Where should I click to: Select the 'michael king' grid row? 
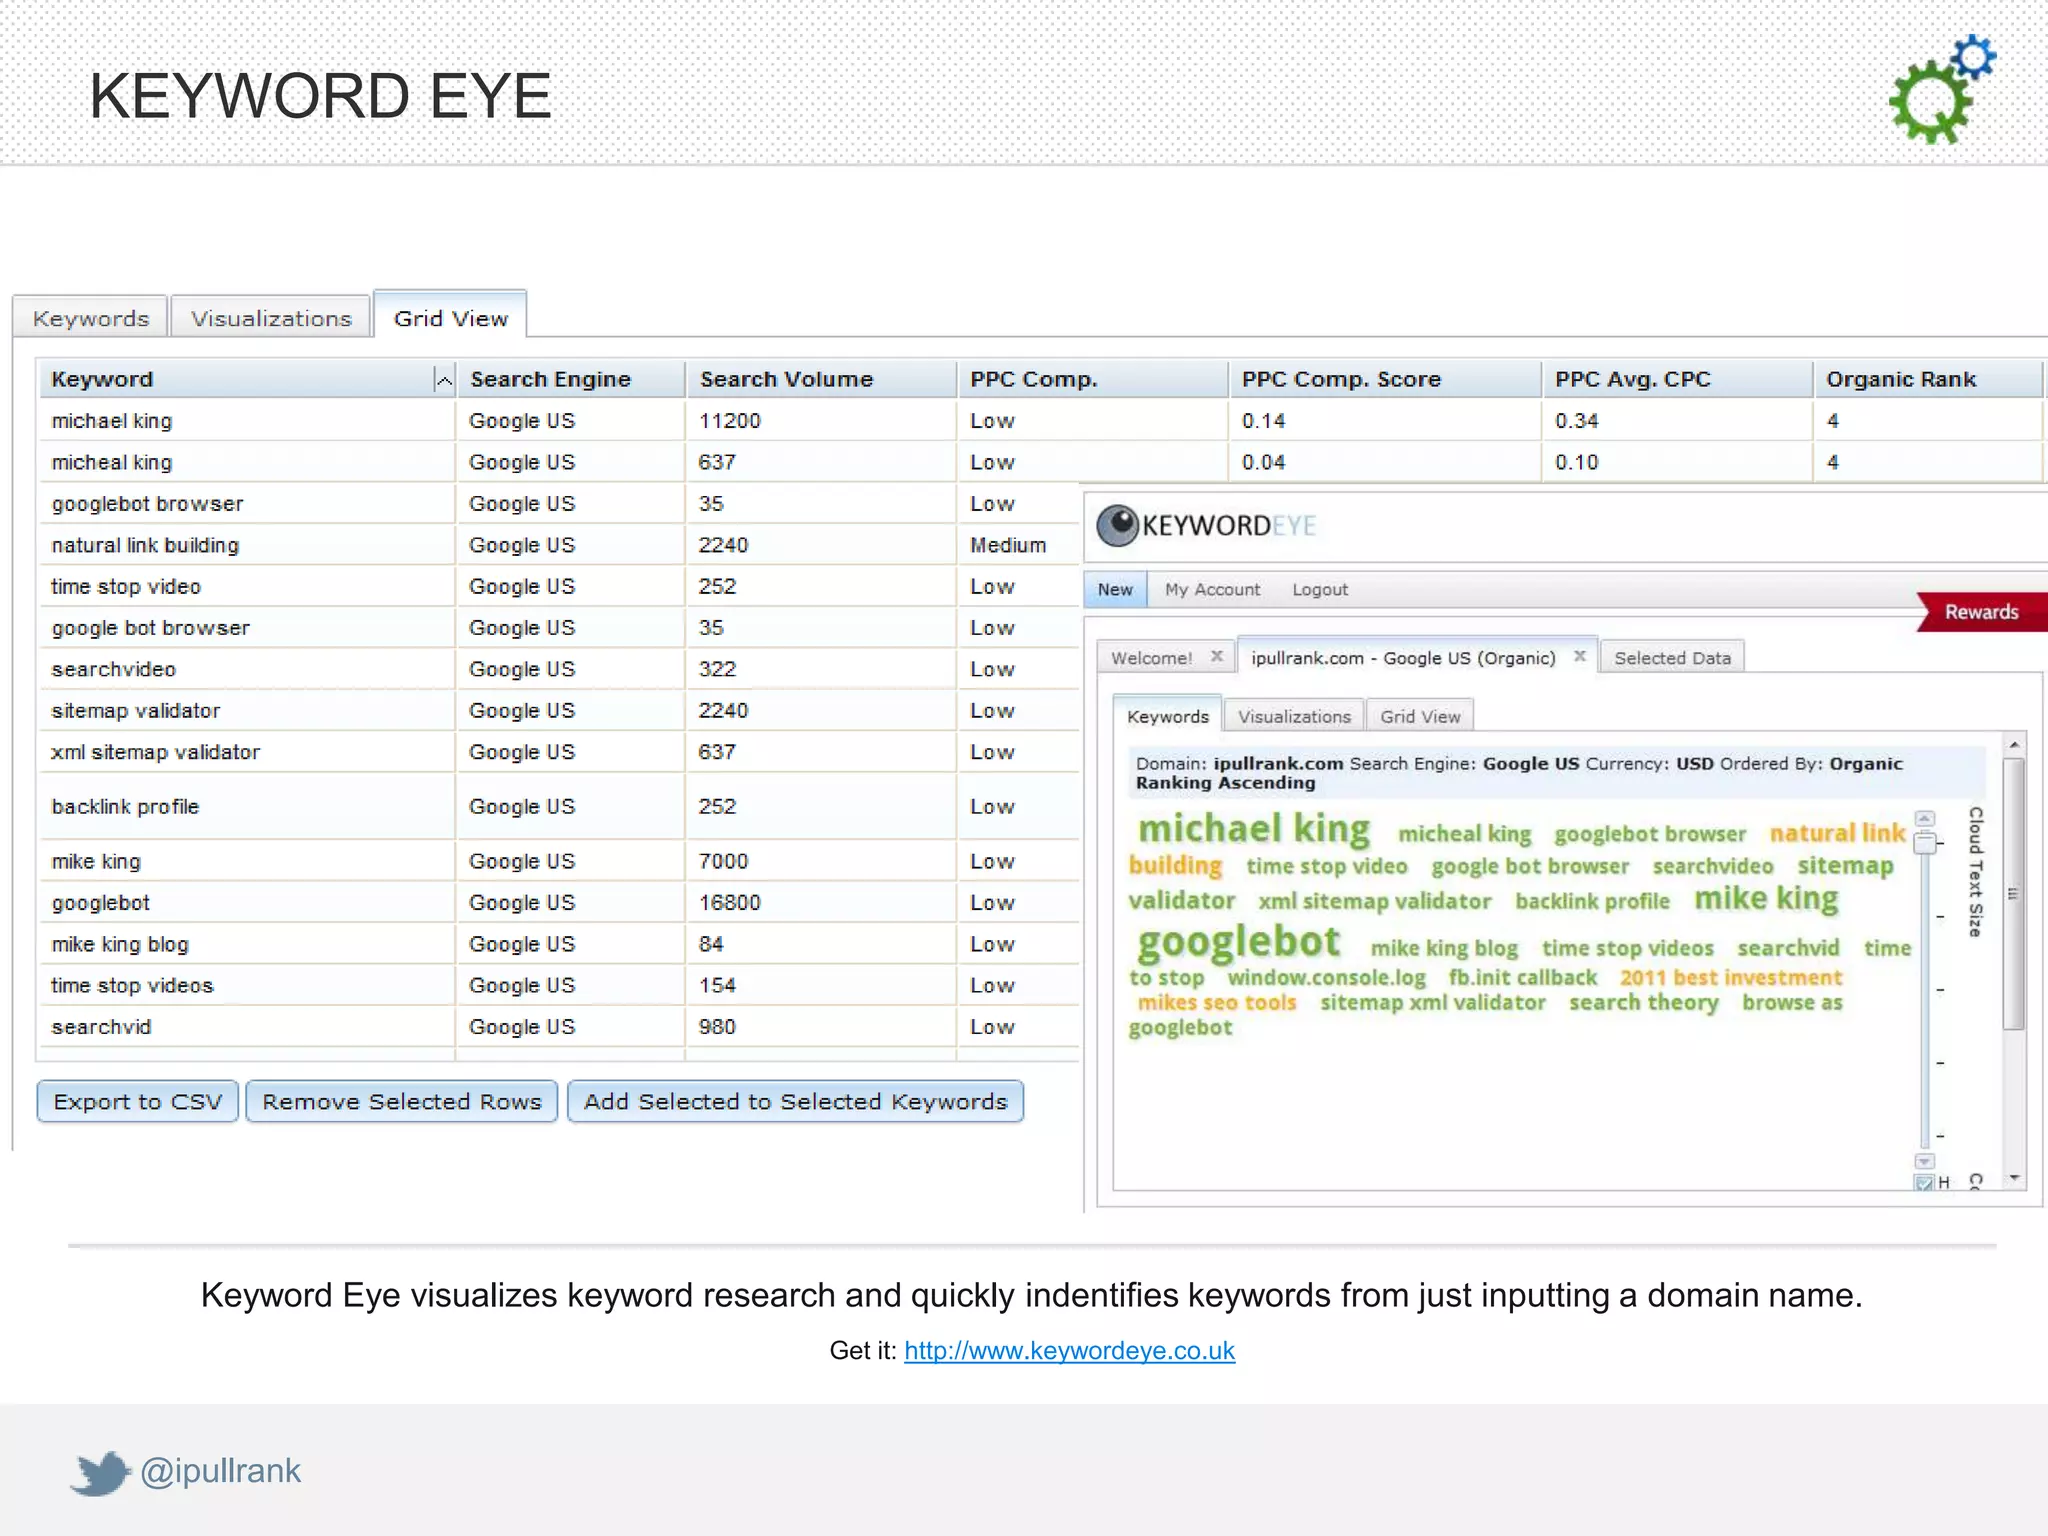click(x=1040, y=421)
